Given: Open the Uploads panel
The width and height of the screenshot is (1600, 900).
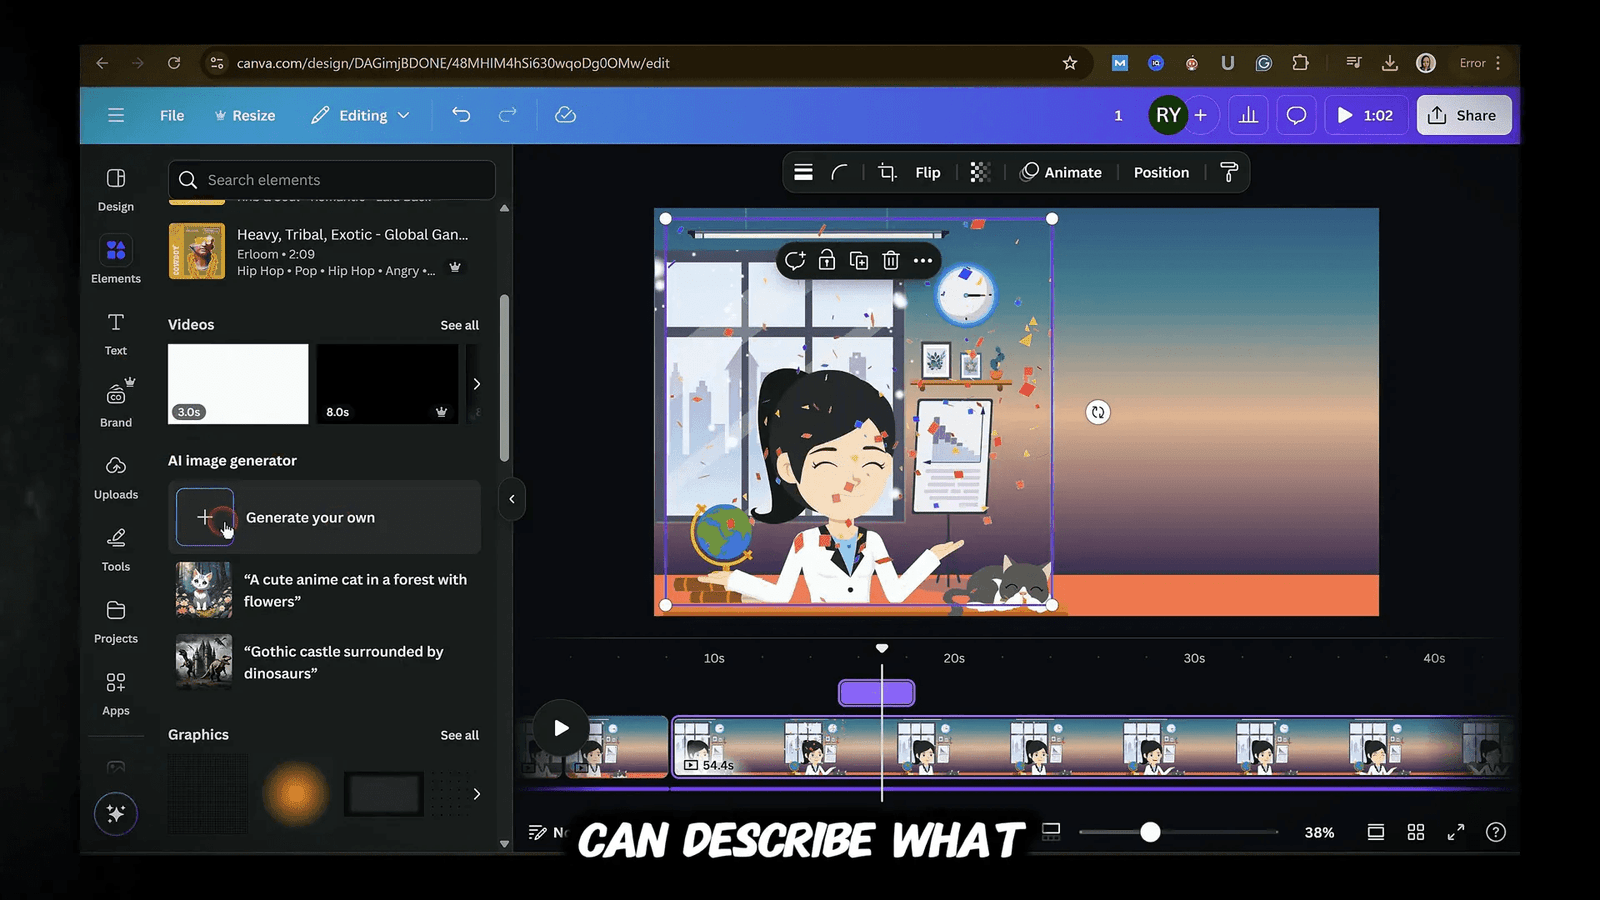Looking at the screenshot, I should pyautogui.click(x=115, y=477).
